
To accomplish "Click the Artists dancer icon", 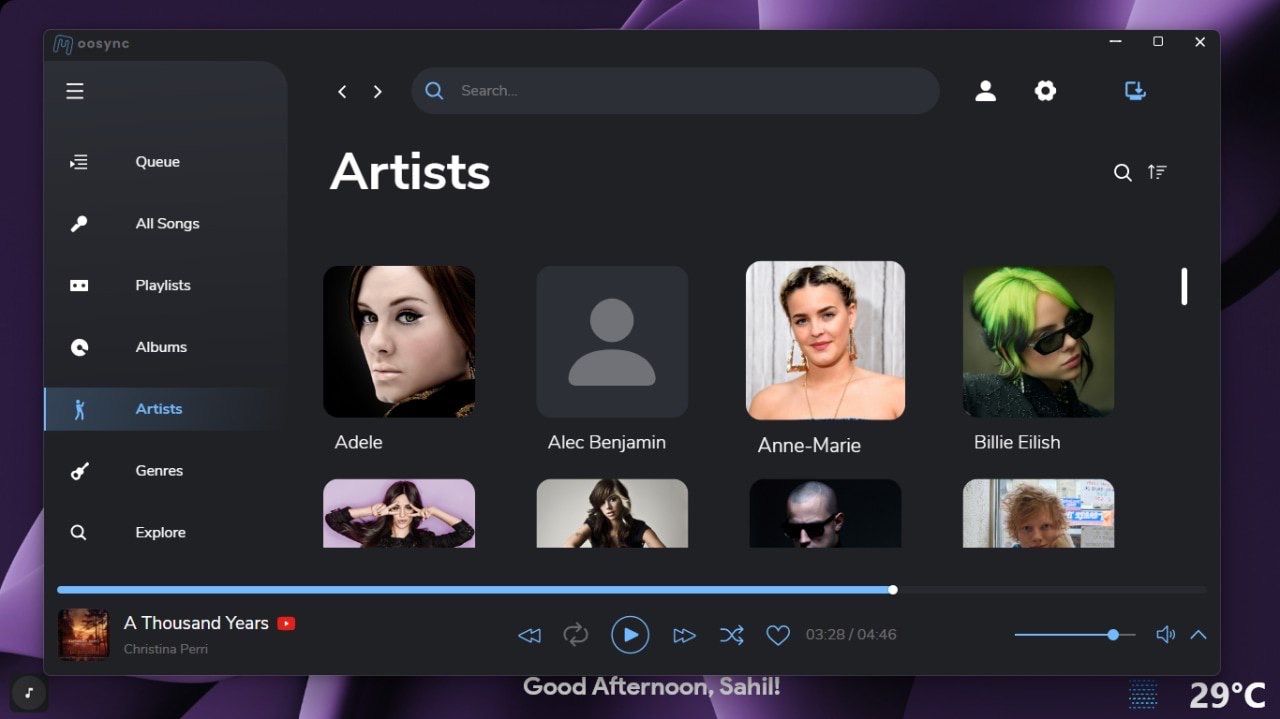I will point(80,409).
